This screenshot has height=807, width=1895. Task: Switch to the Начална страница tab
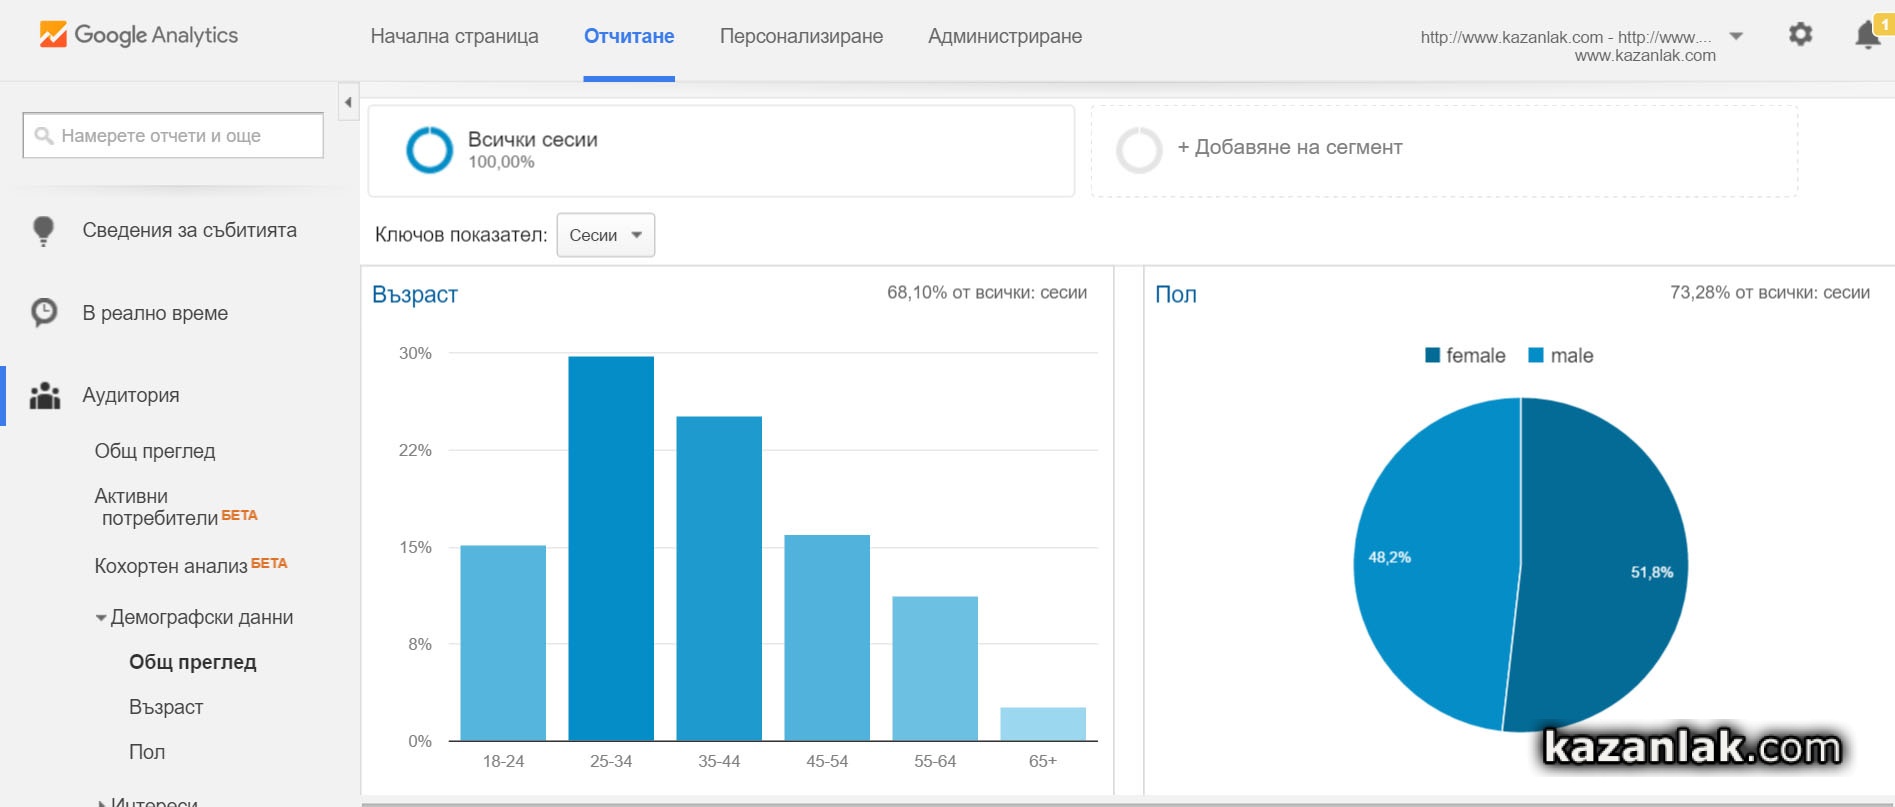pos(454,37)
